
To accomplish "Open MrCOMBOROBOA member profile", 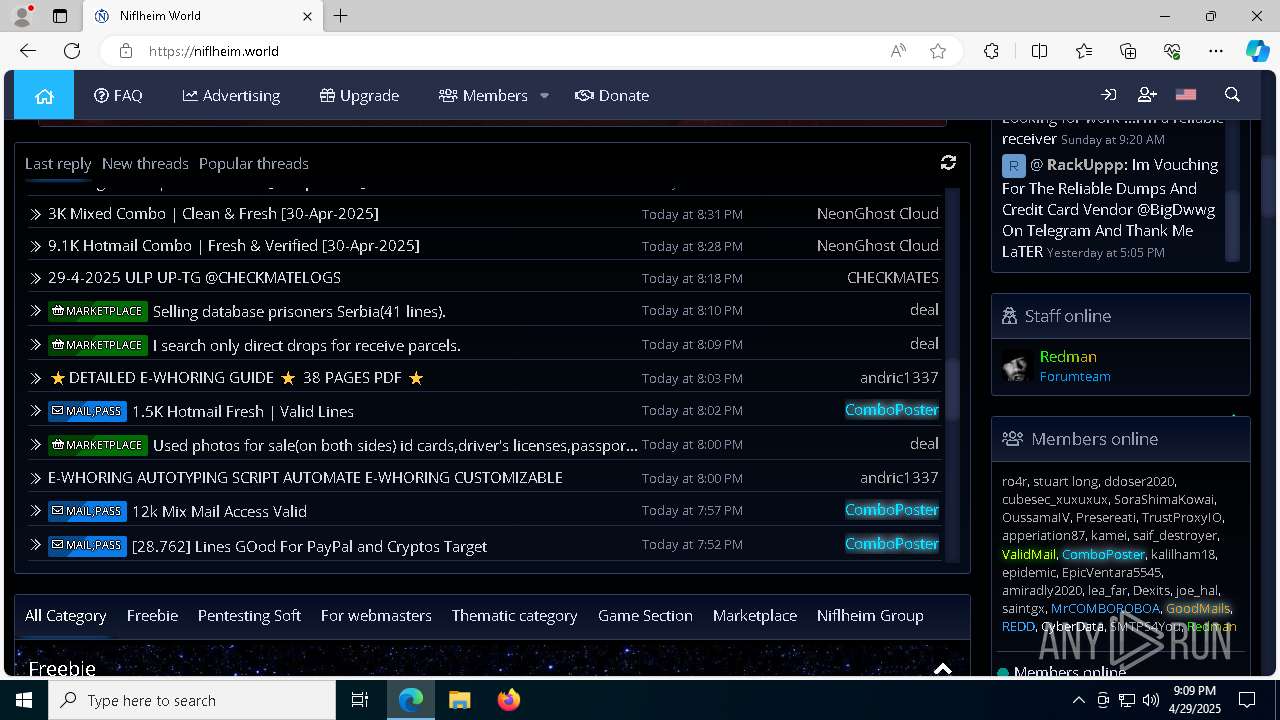I will coord(1105,608).
